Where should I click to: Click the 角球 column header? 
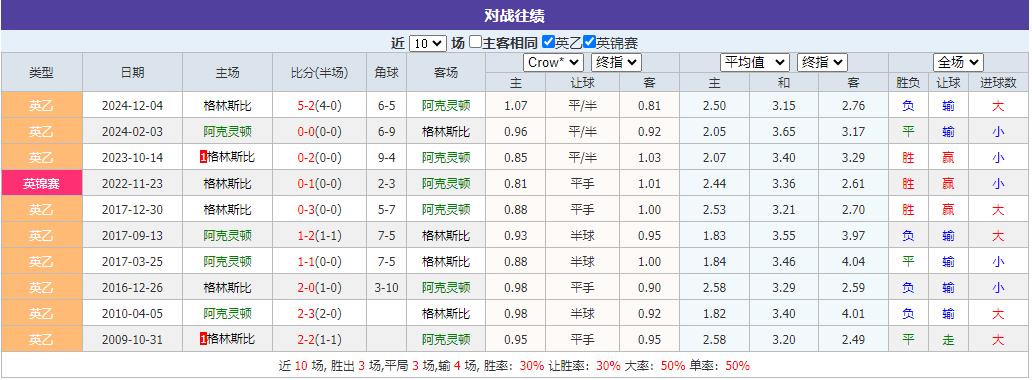(386, 72)
